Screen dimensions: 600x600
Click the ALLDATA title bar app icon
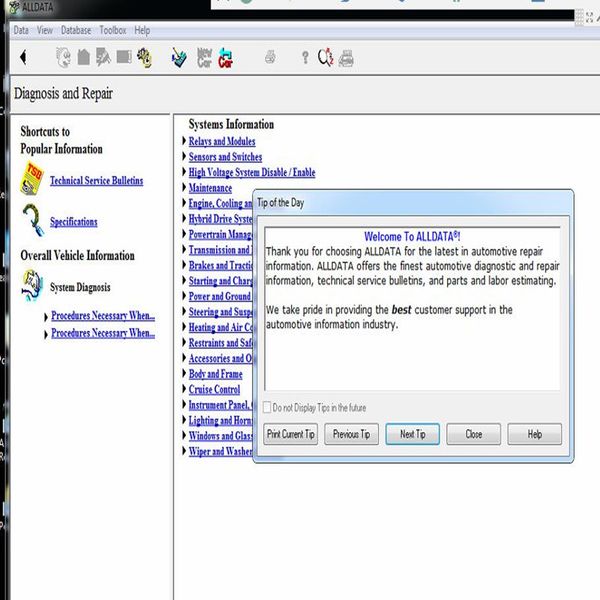click(x=15, y=7)
